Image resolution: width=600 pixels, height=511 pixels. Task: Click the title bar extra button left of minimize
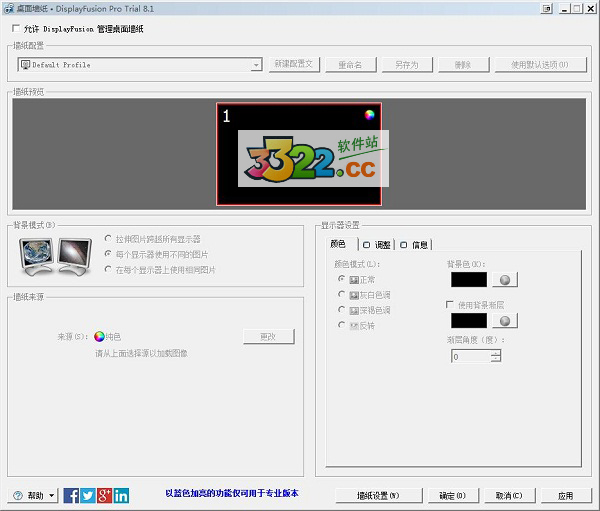click(547, 8)
